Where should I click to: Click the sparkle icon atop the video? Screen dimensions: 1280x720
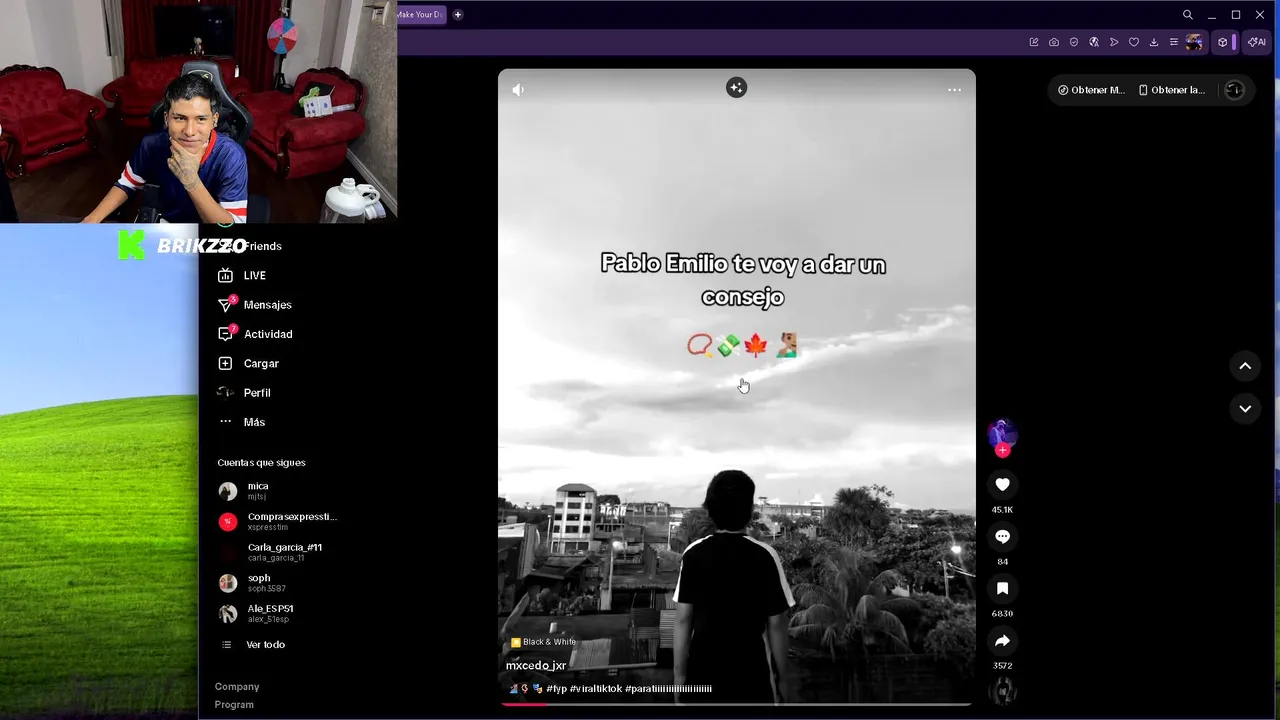[736, 88]
